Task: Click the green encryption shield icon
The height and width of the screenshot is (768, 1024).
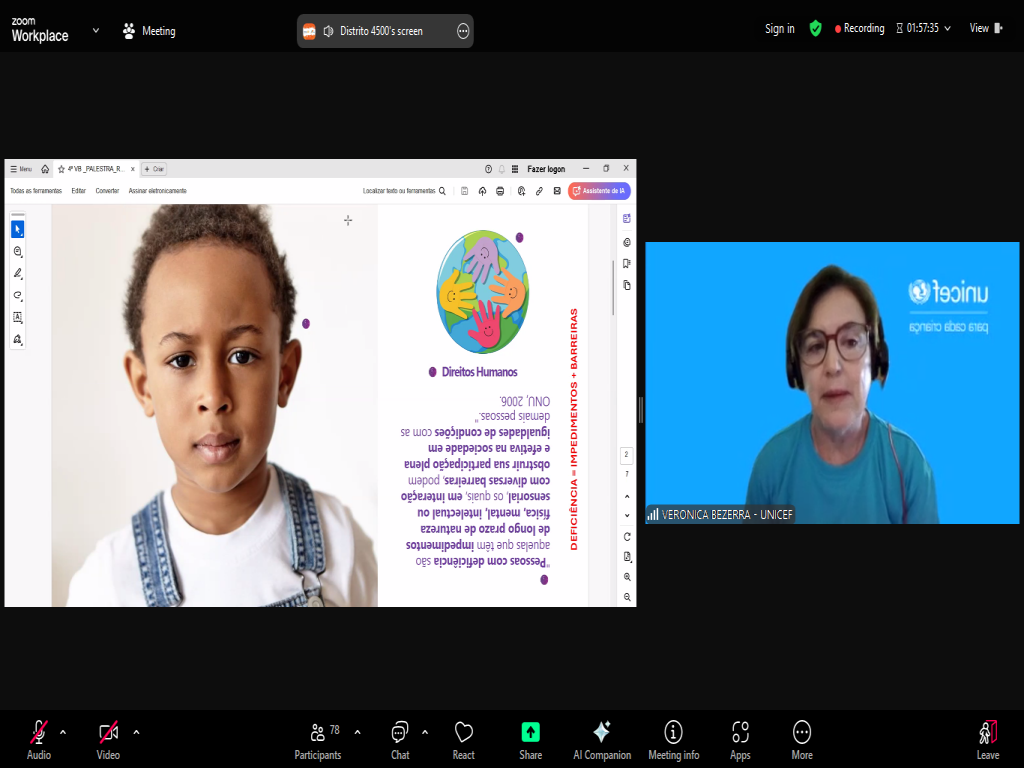Action: point(816,29)
